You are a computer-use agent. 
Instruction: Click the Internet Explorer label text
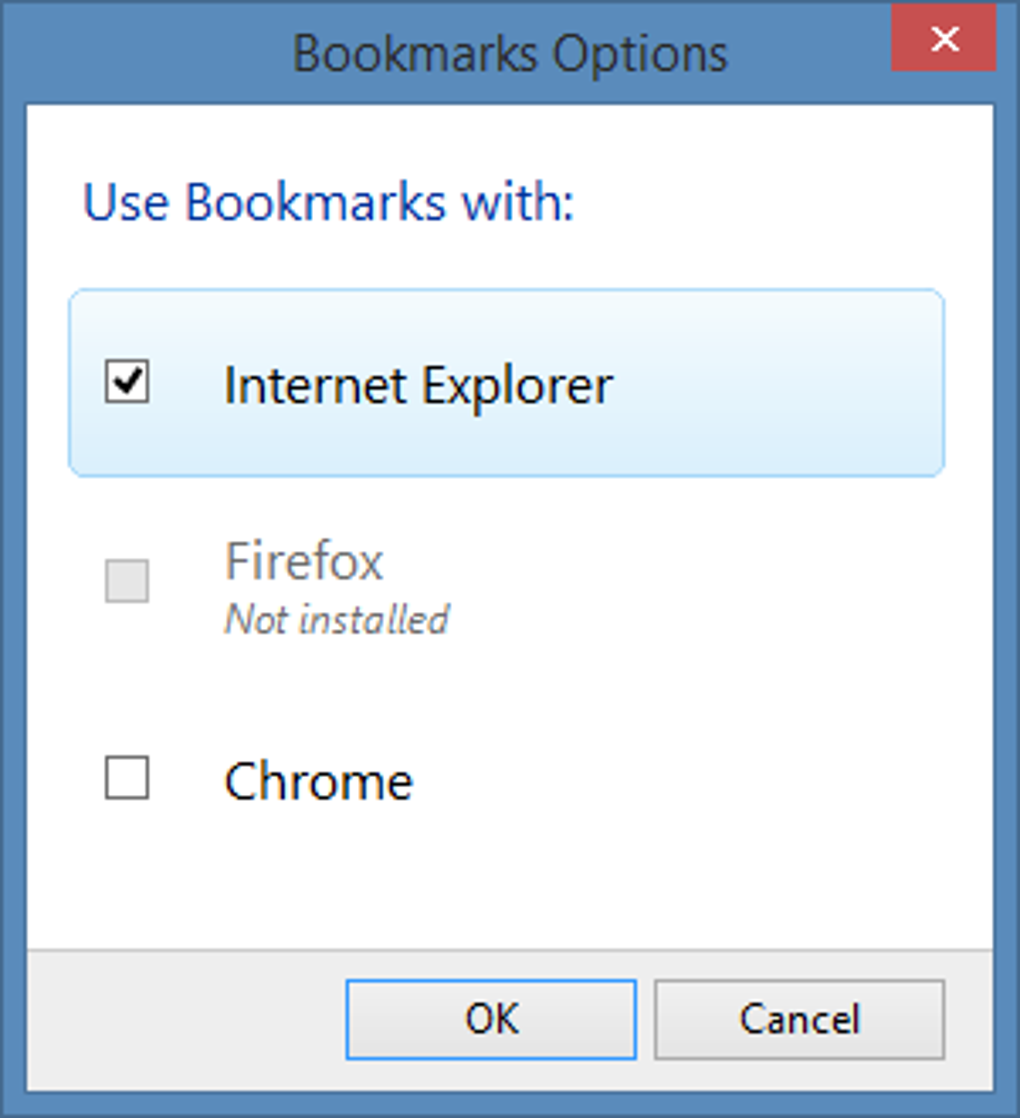click(x=418, y=385)
